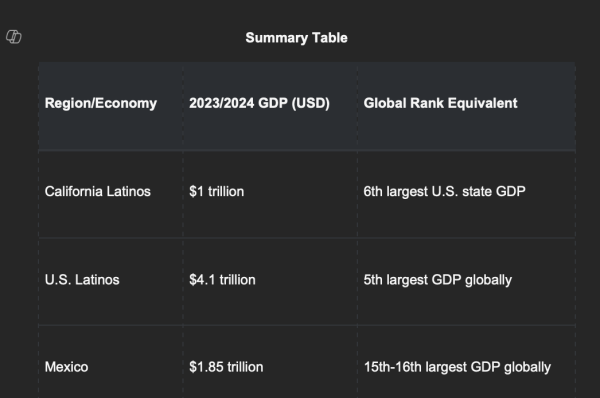Viewport: 600px width, 398px height.
Task: Click the $1.85 trillion value
Action: pyautogui.click(x=226, y=367)
